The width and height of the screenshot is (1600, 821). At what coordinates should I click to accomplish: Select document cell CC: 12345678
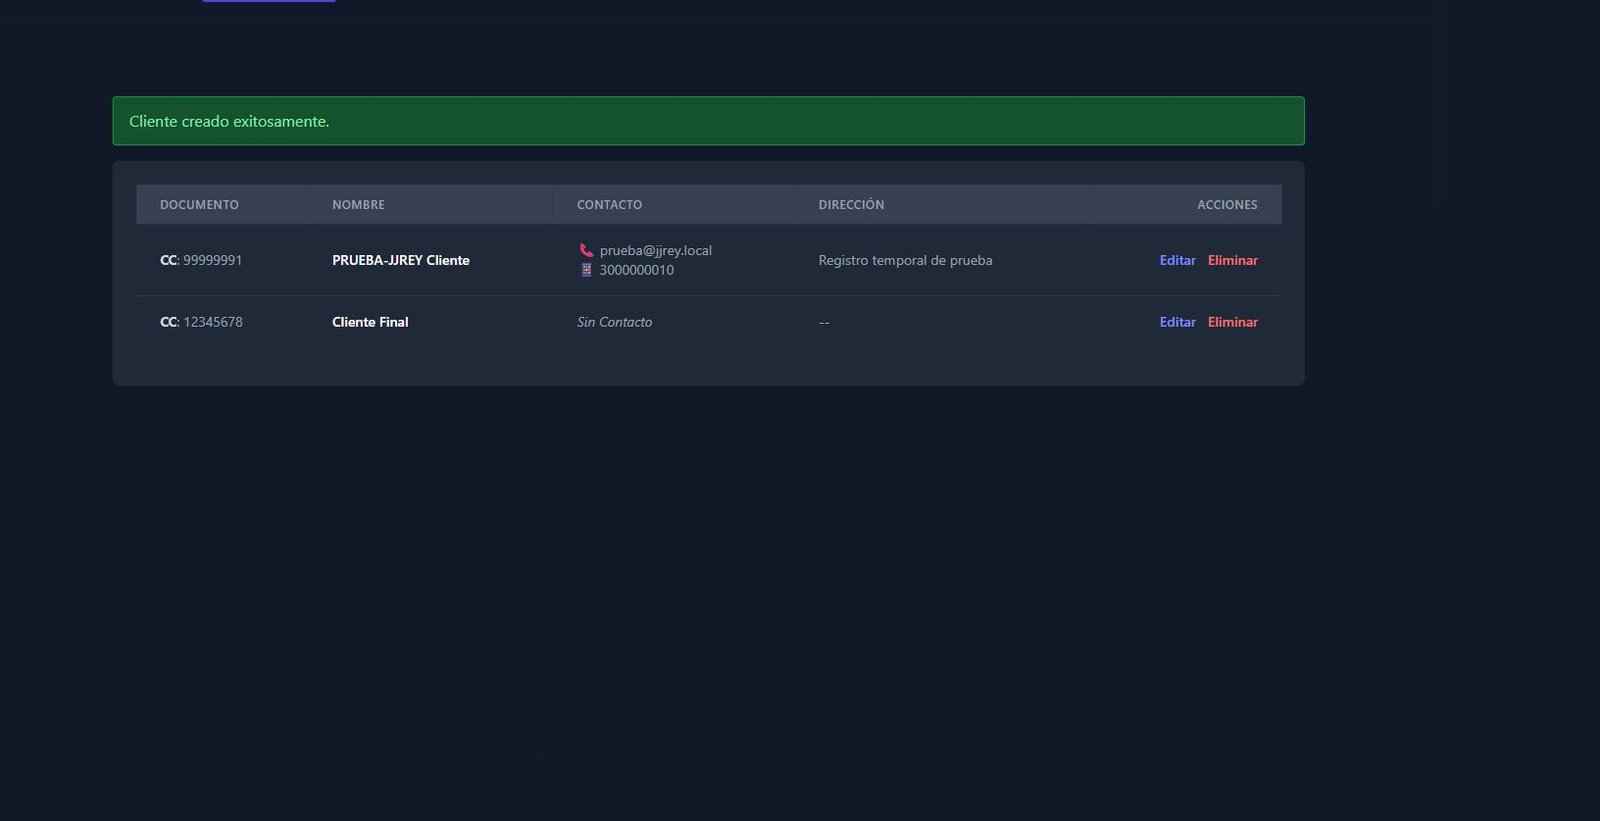click(x=201, y=322)
